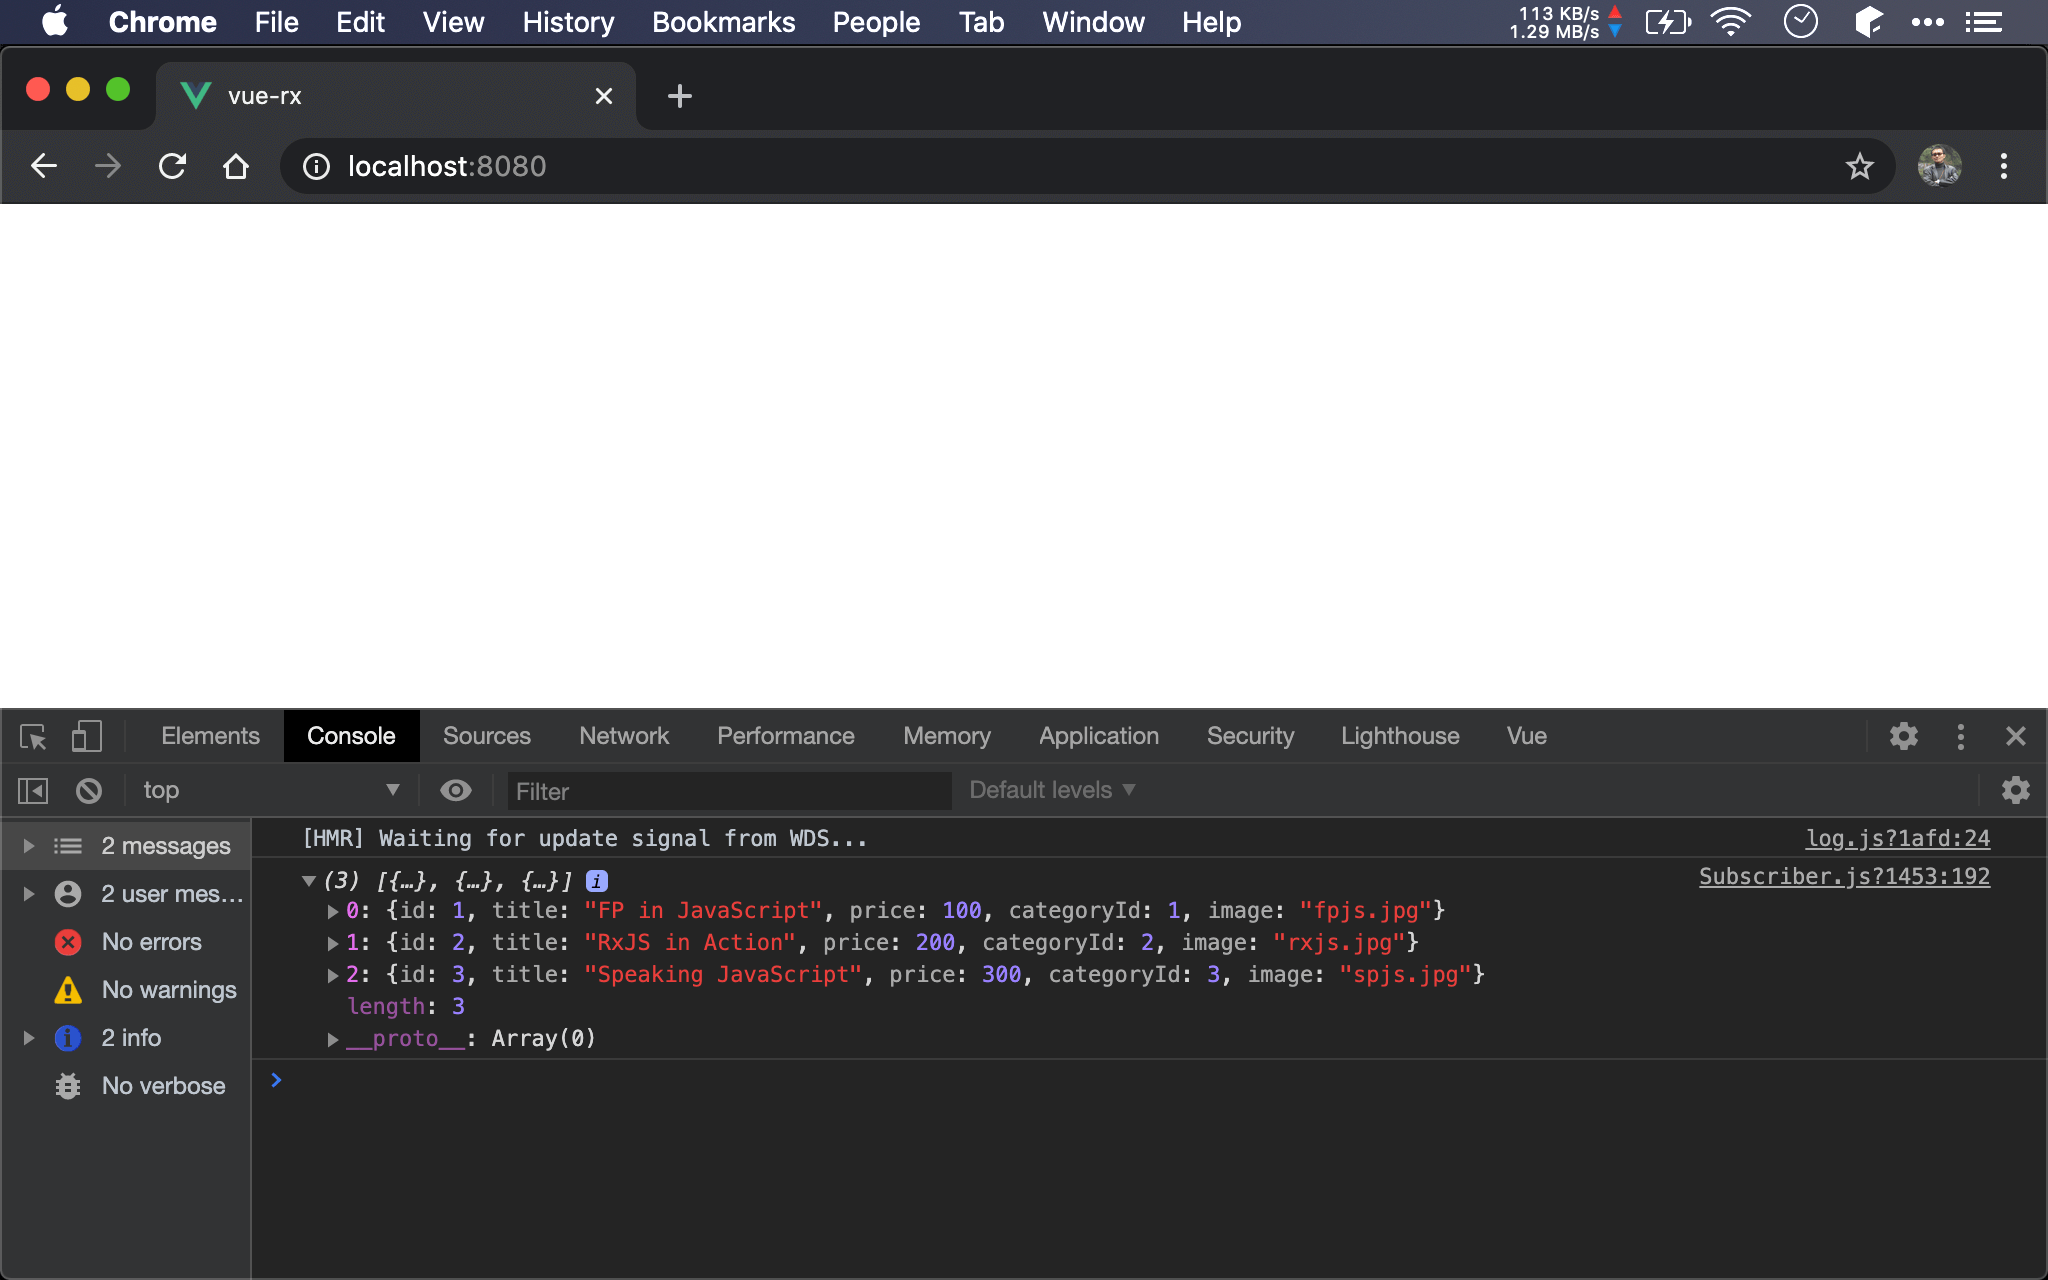Switch to the Sources panel tab

point(487,736)
